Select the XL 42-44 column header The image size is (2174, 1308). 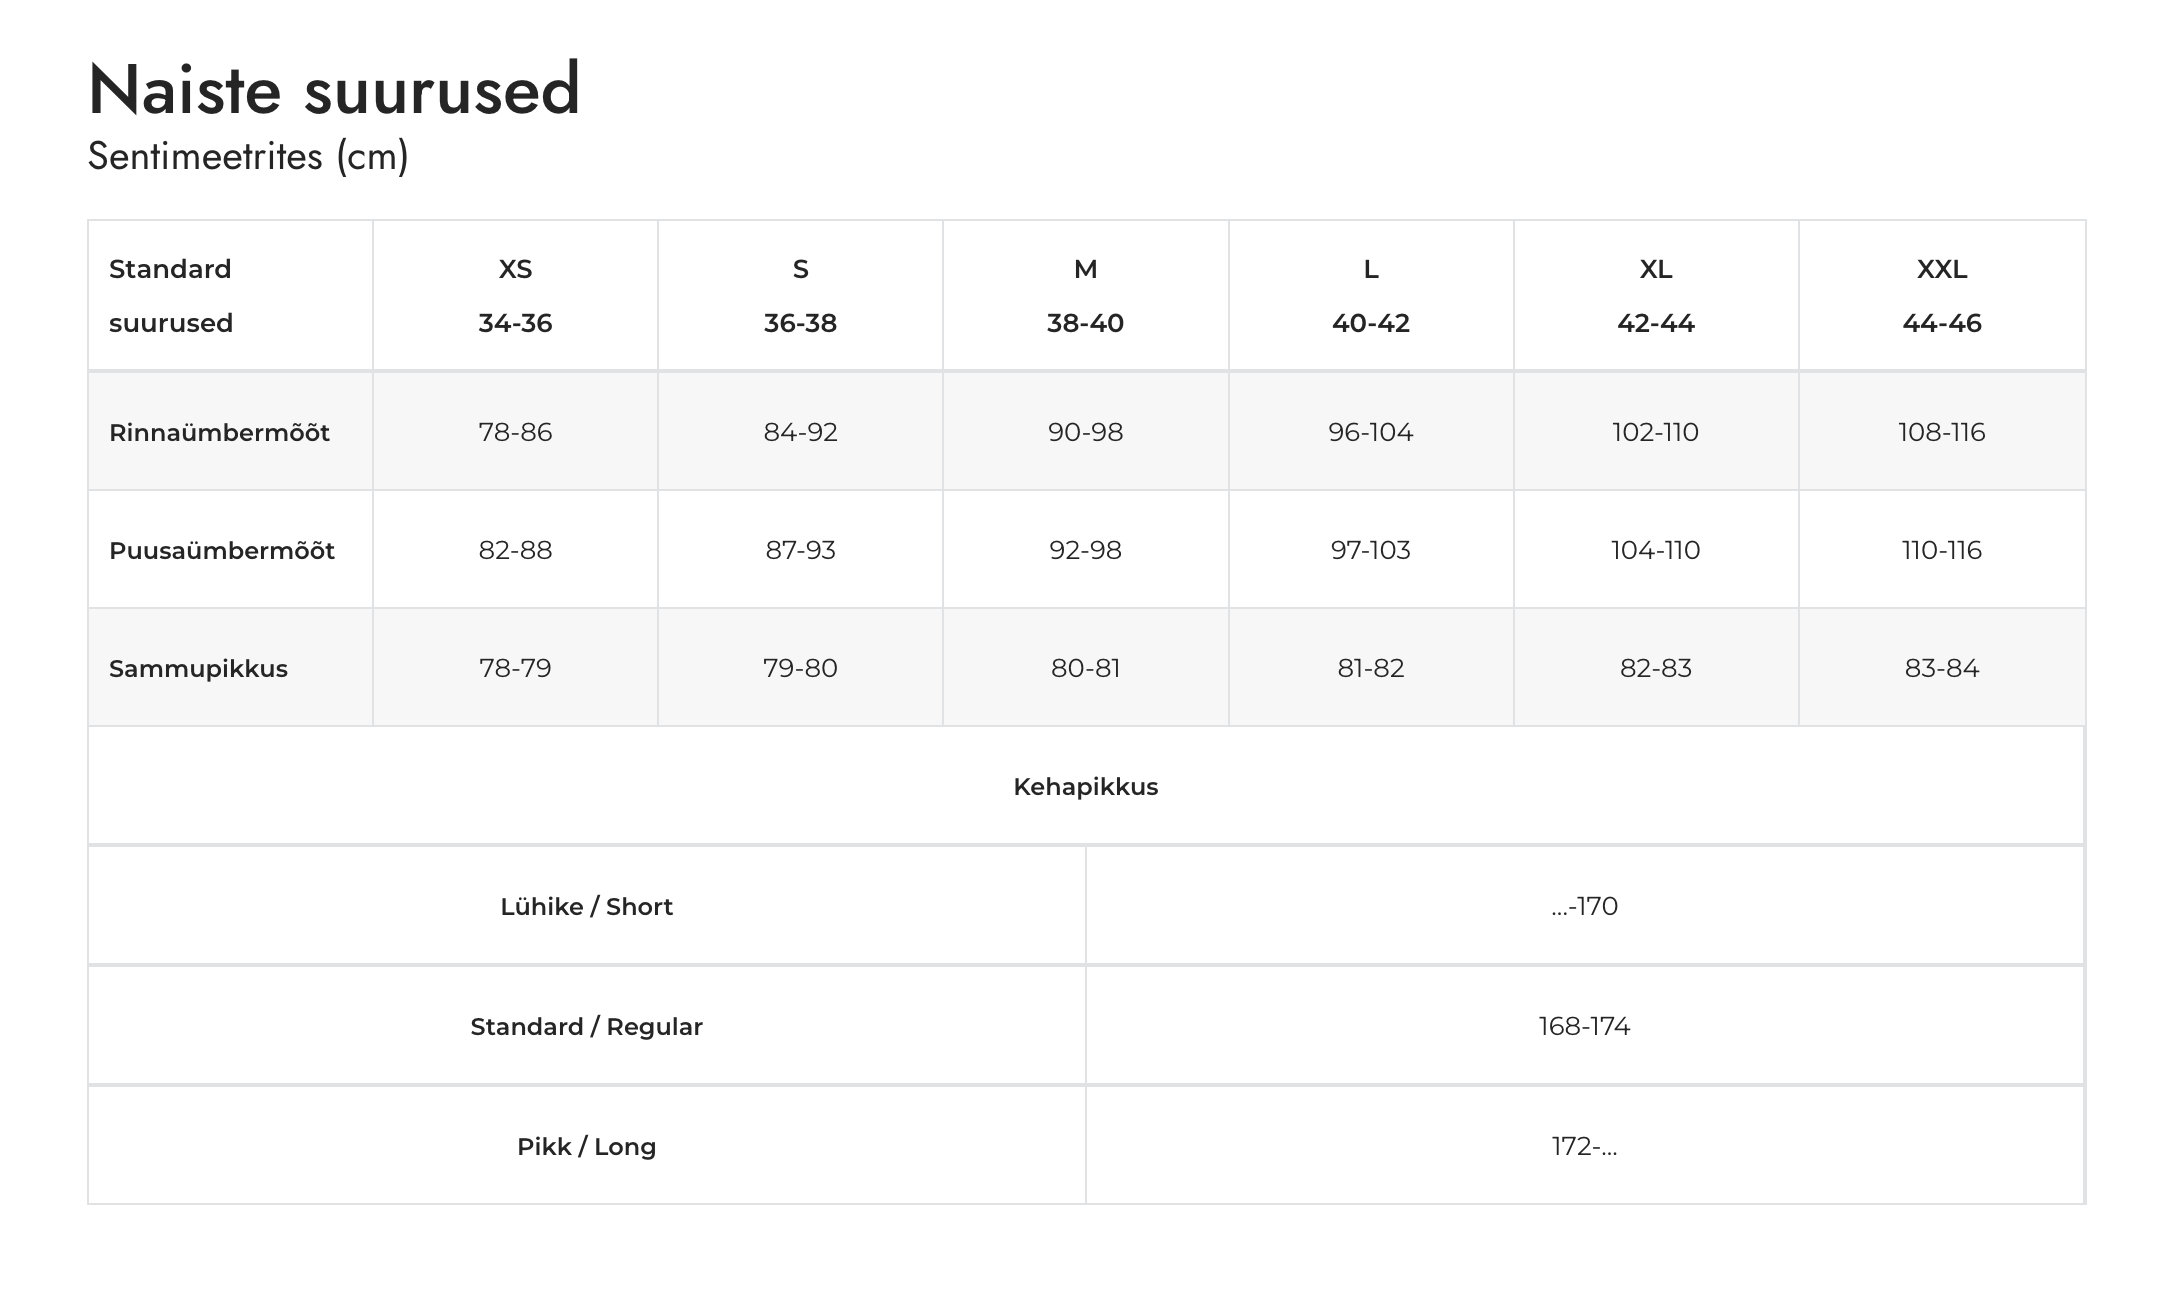click(x=1655, y=296)
